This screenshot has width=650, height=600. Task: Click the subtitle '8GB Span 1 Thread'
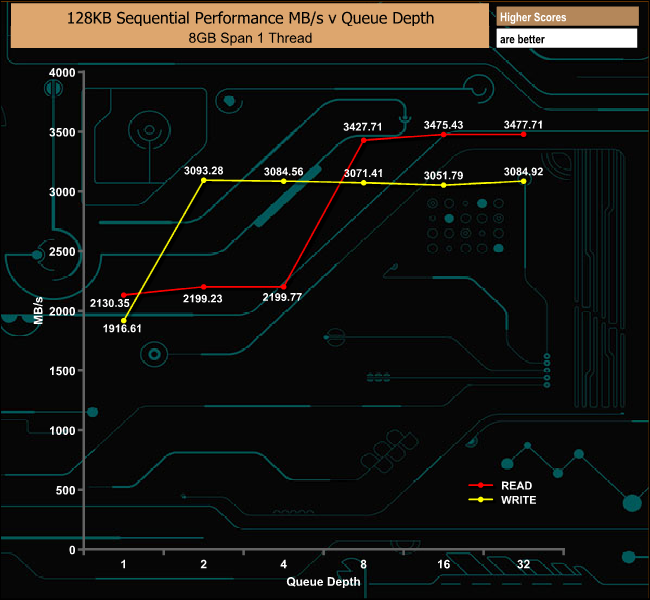pyautogui.click(x=250, y=38)
